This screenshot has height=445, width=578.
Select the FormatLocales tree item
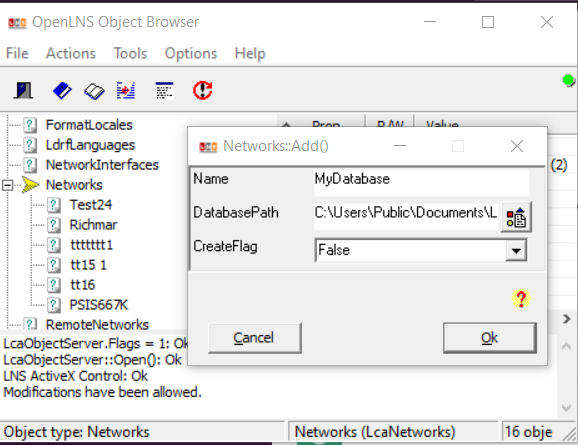(x=89, y=125)
